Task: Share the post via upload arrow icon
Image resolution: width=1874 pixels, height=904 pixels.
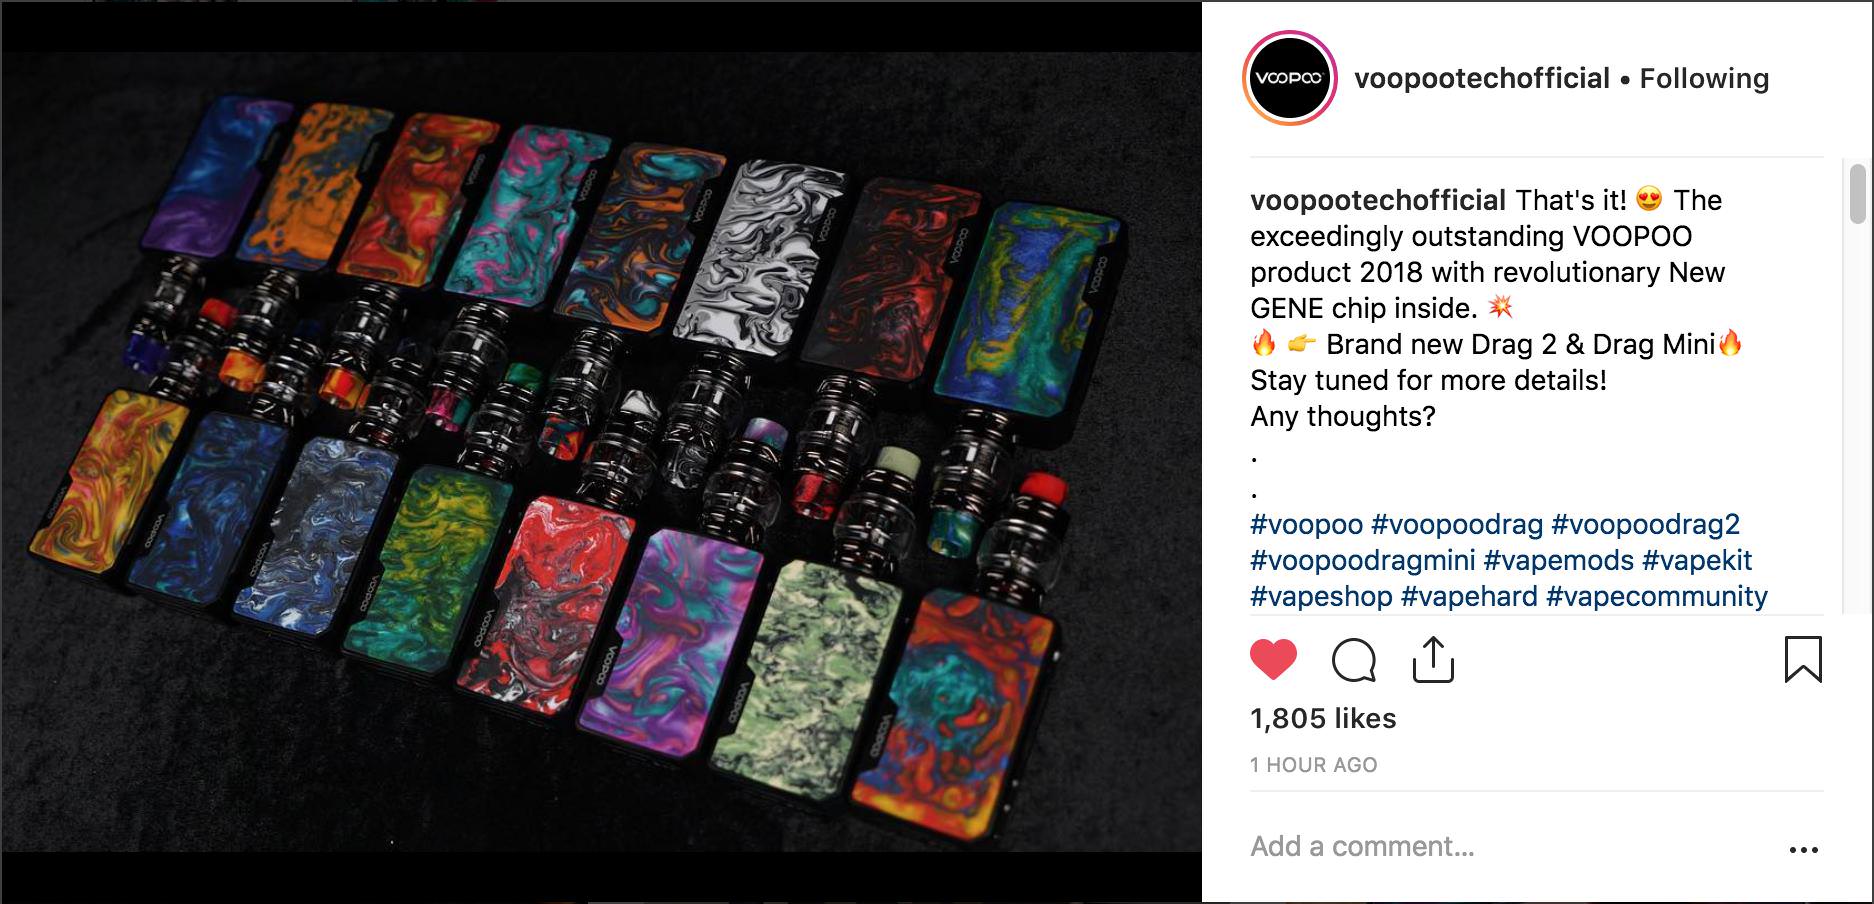Action: [x=1433, y=660]
